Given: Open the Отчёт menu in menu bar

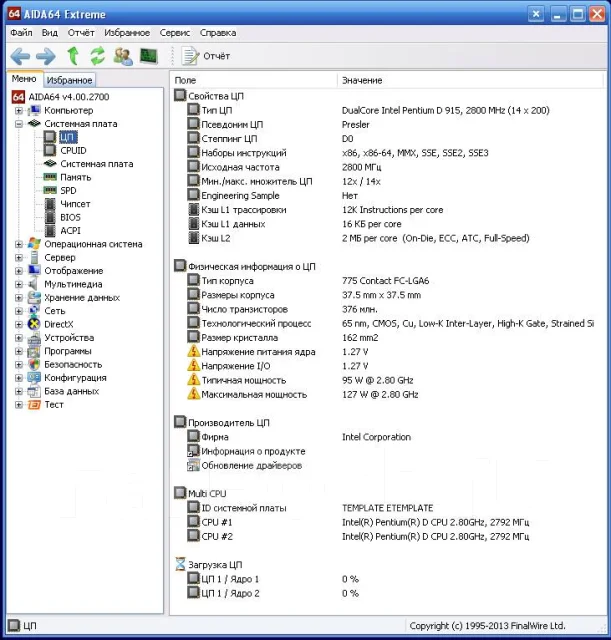Looking at the screenshot, I should coord(81,33).
